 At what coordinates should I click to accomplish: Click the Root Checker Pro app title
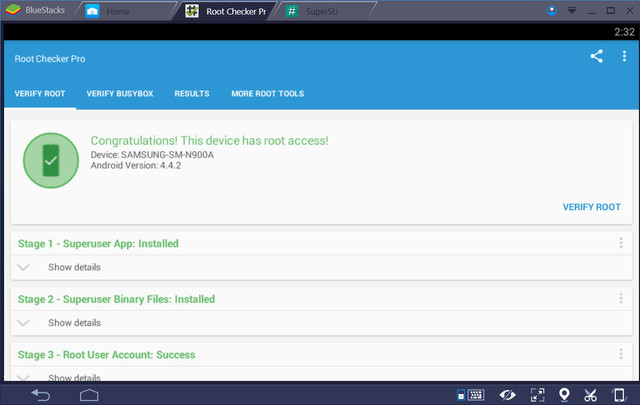[50, 59]
